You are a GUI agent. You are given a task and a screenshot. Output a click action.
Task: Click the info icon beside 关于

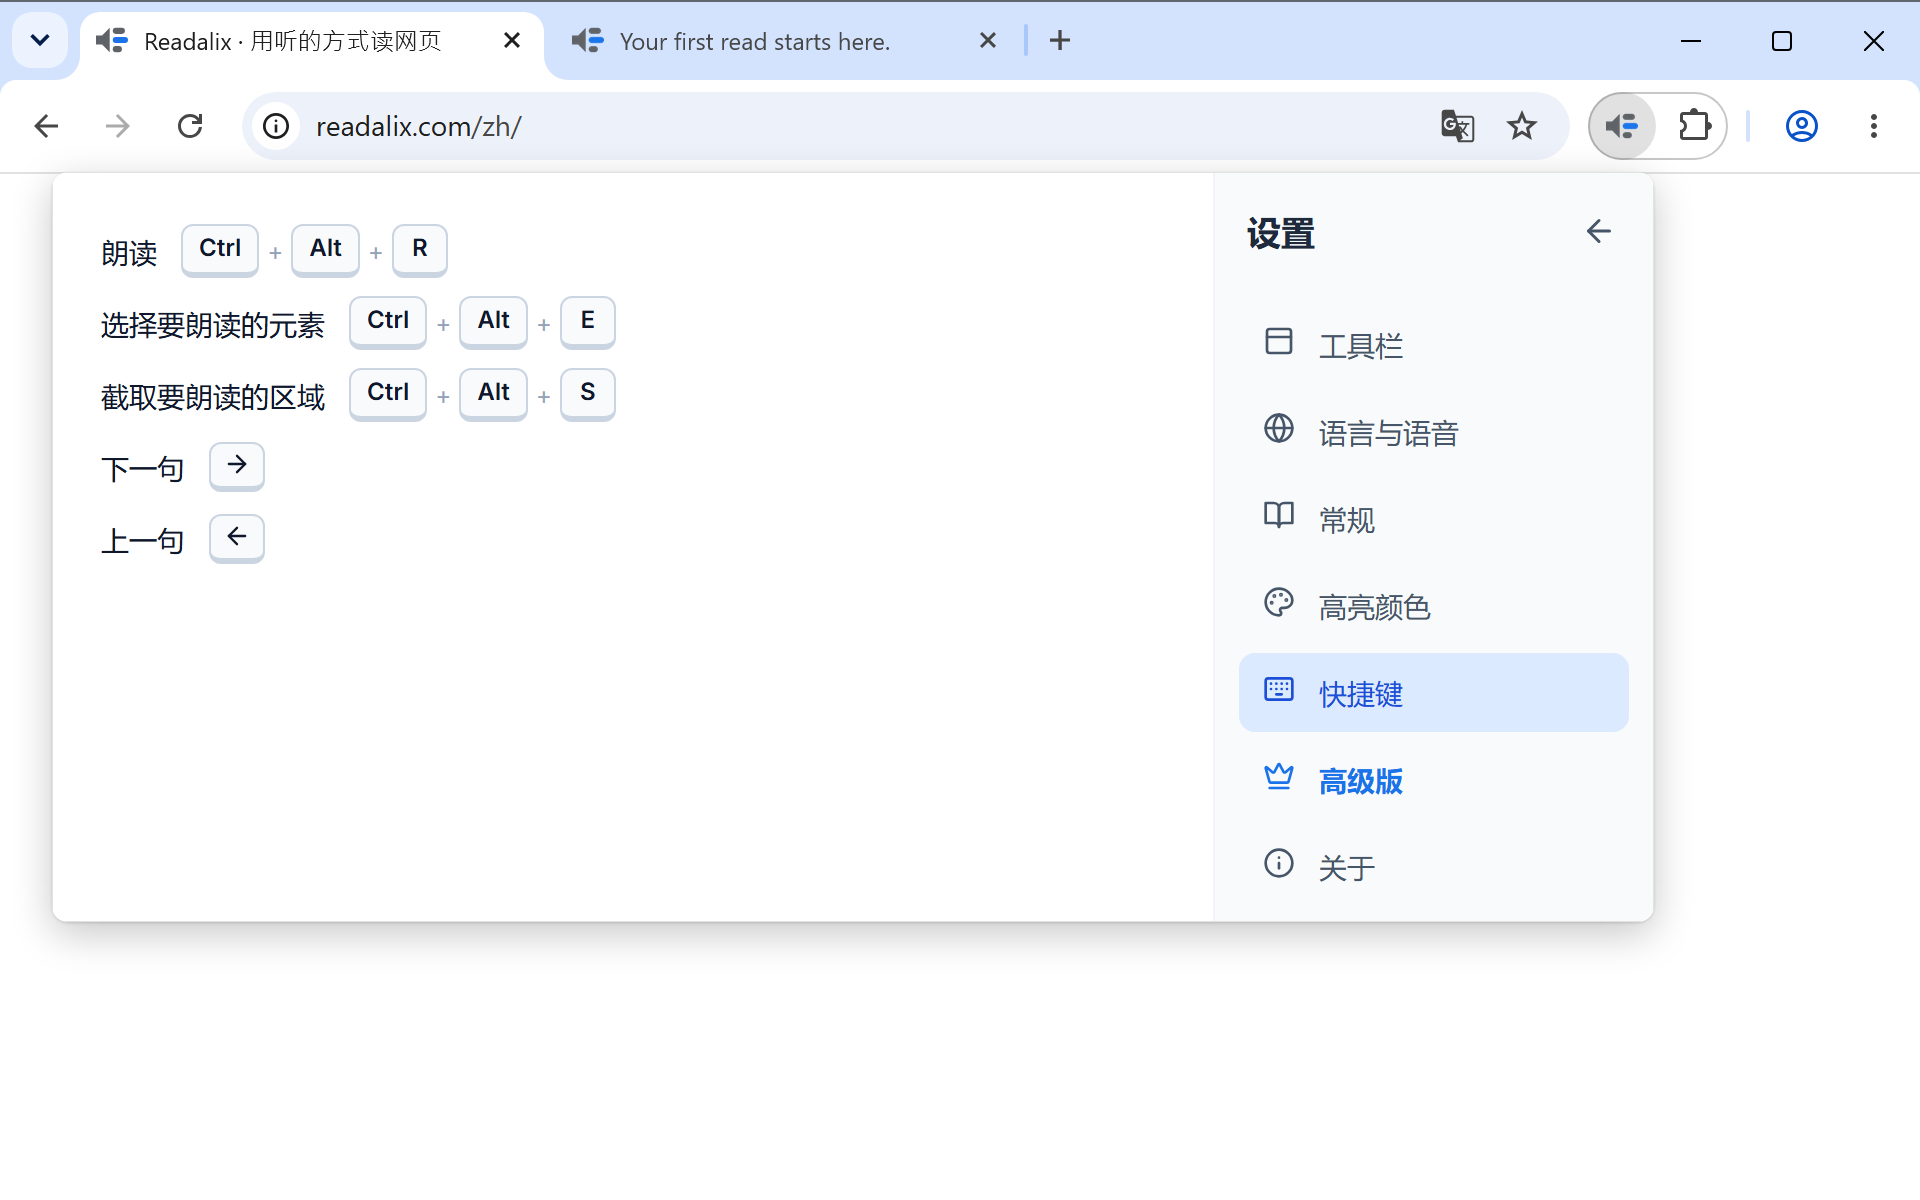click(1279, 863)
